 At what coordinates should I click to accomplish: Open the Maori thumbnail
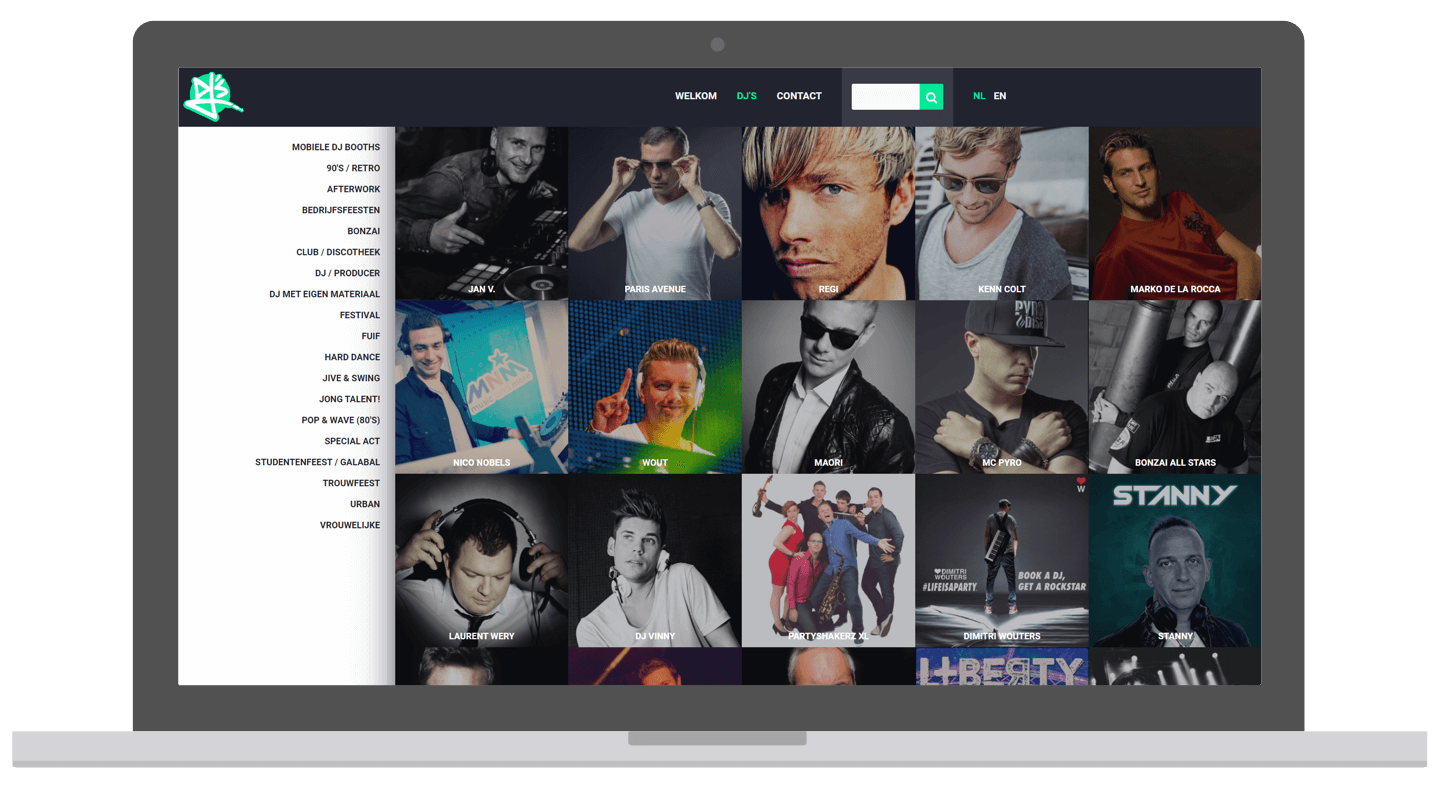pyautogui.click(x=828, y=387)
